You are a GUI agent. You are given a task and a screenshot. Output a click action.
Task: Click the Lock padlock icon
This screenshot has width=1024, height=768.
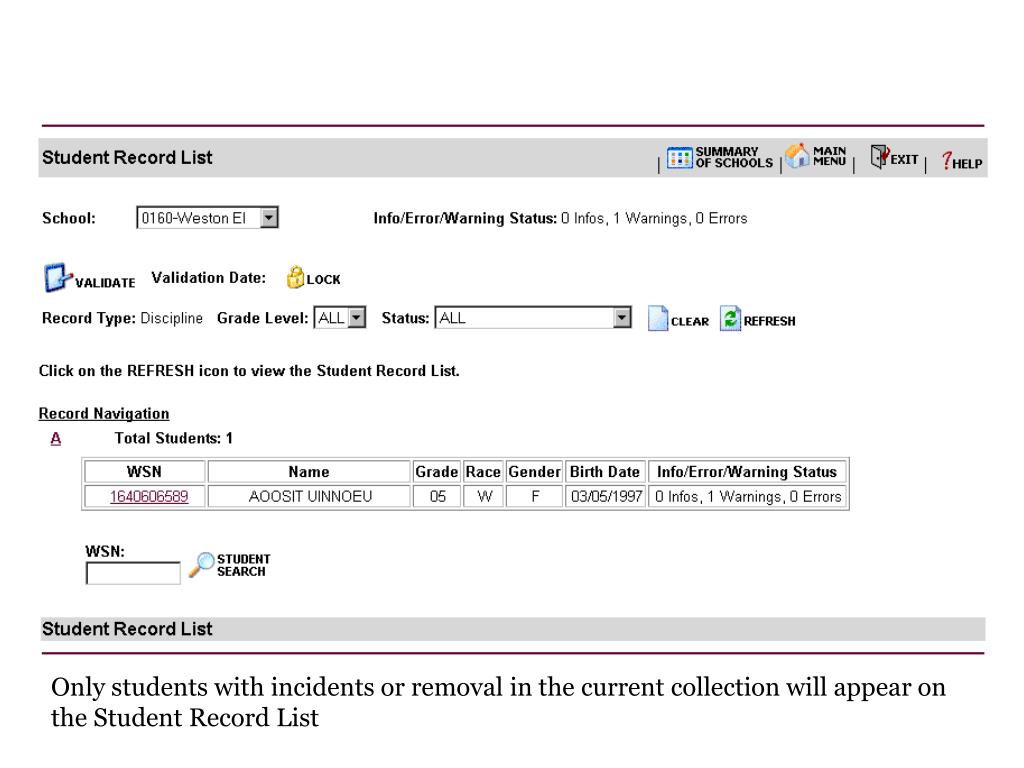295,277
